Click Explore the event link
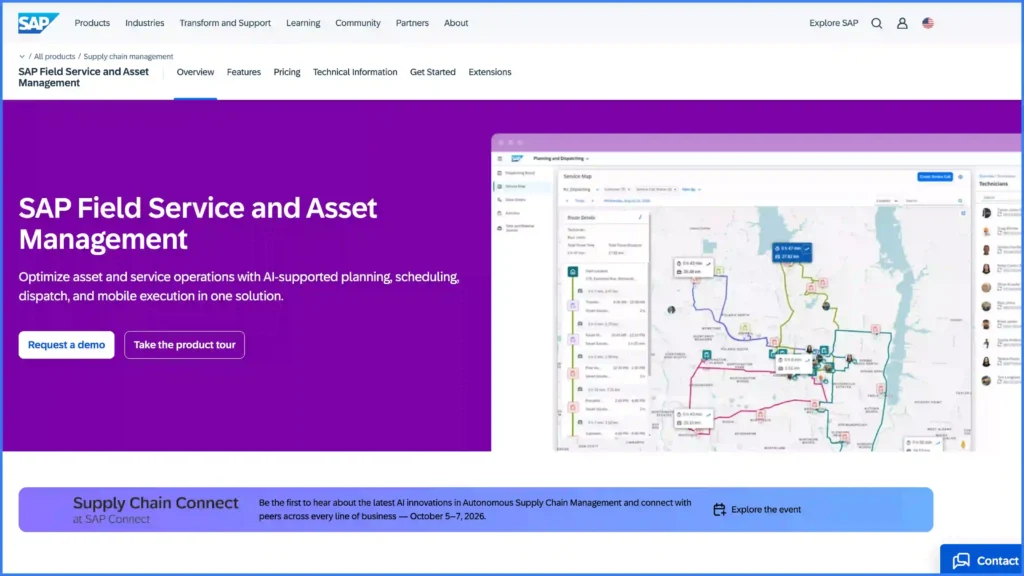 click(x=765, y=509)
